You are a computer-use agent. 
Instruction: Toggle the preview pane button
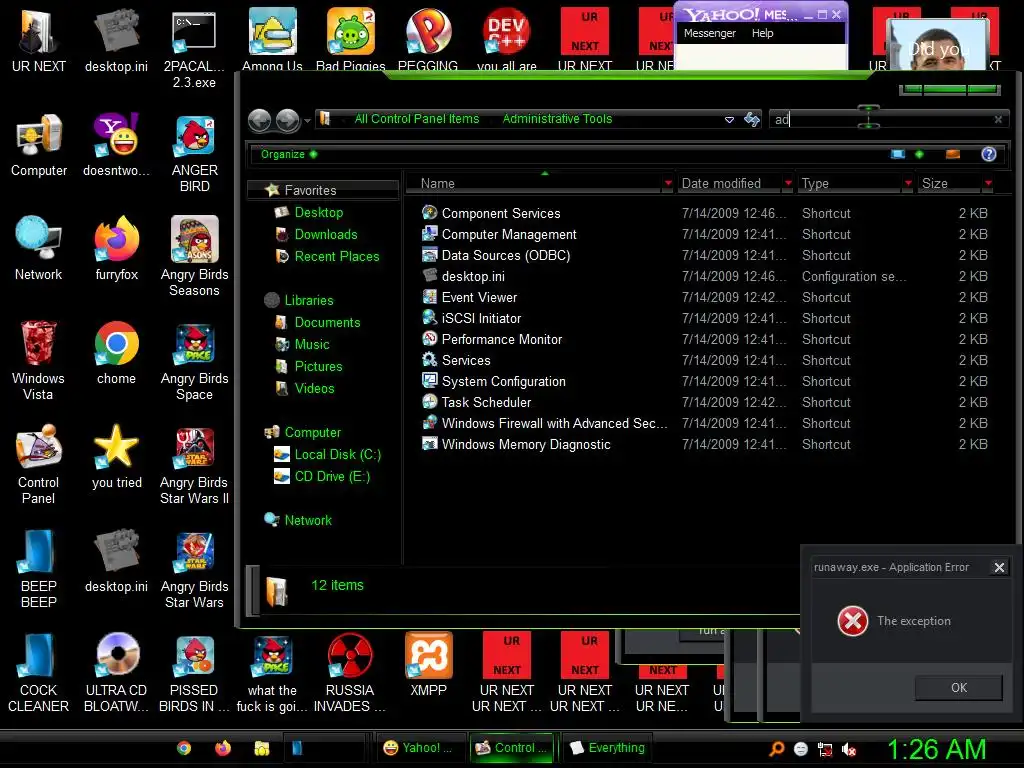pyautogui.click(x=953, y=154)
